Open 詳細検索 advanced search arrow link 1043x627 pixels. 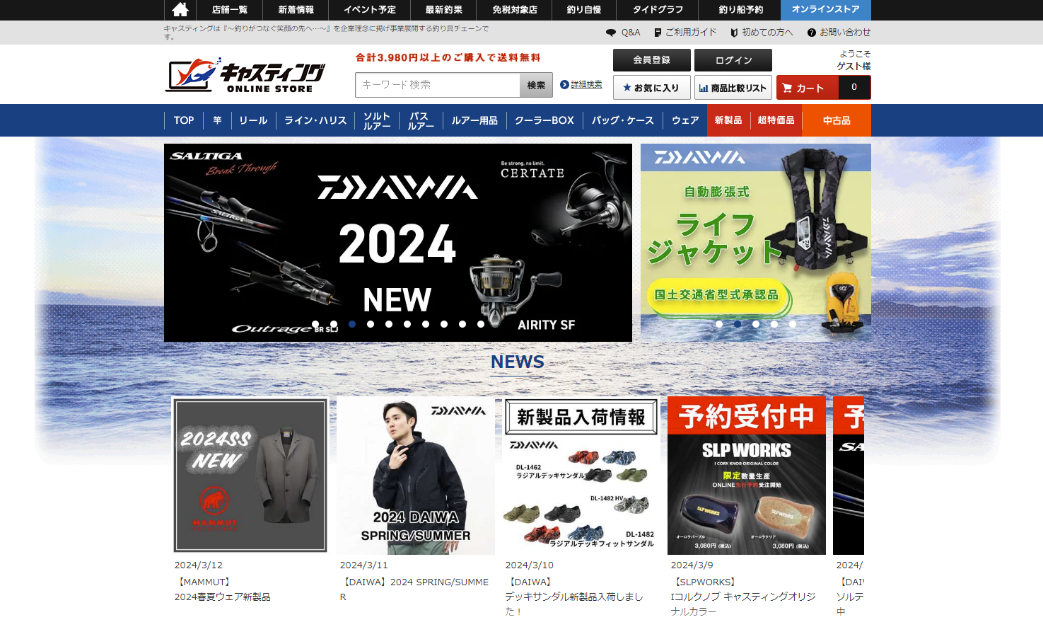coord(581,85)
